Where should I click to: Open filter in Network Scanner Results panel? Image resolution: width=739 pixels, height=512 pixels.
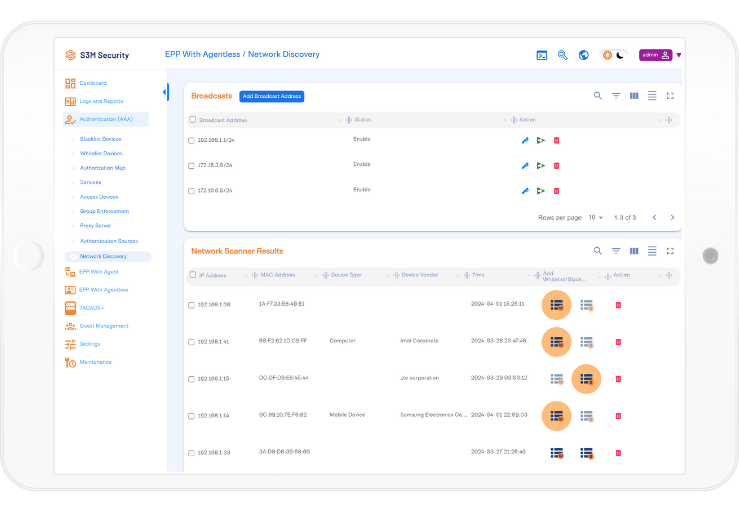pos(616,251)
